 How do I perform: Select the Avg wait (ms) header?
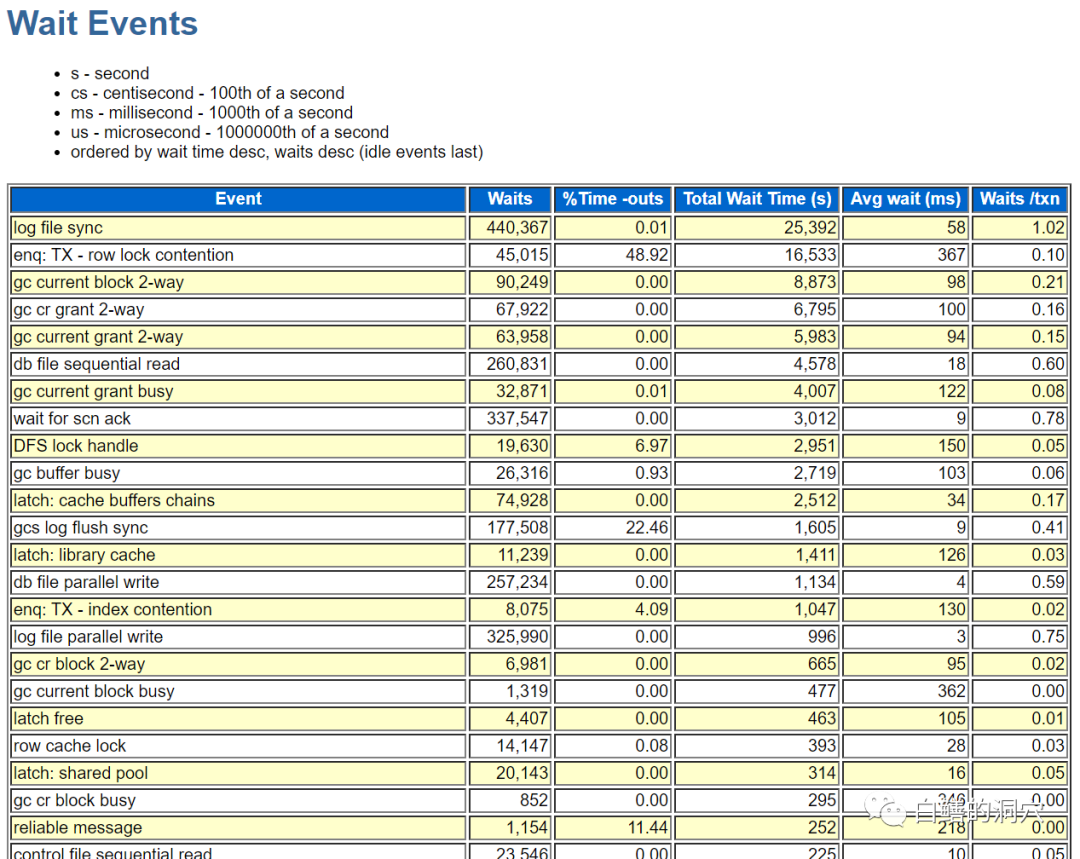(905, 199)
